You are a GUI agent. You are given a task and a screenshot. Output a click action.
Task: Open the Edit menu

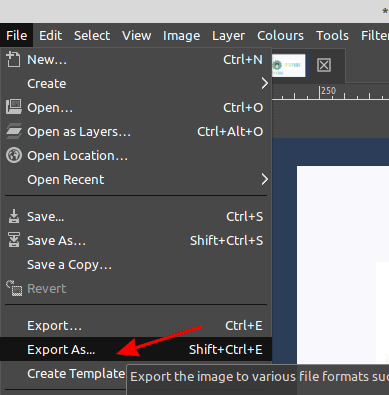(50, 35)
